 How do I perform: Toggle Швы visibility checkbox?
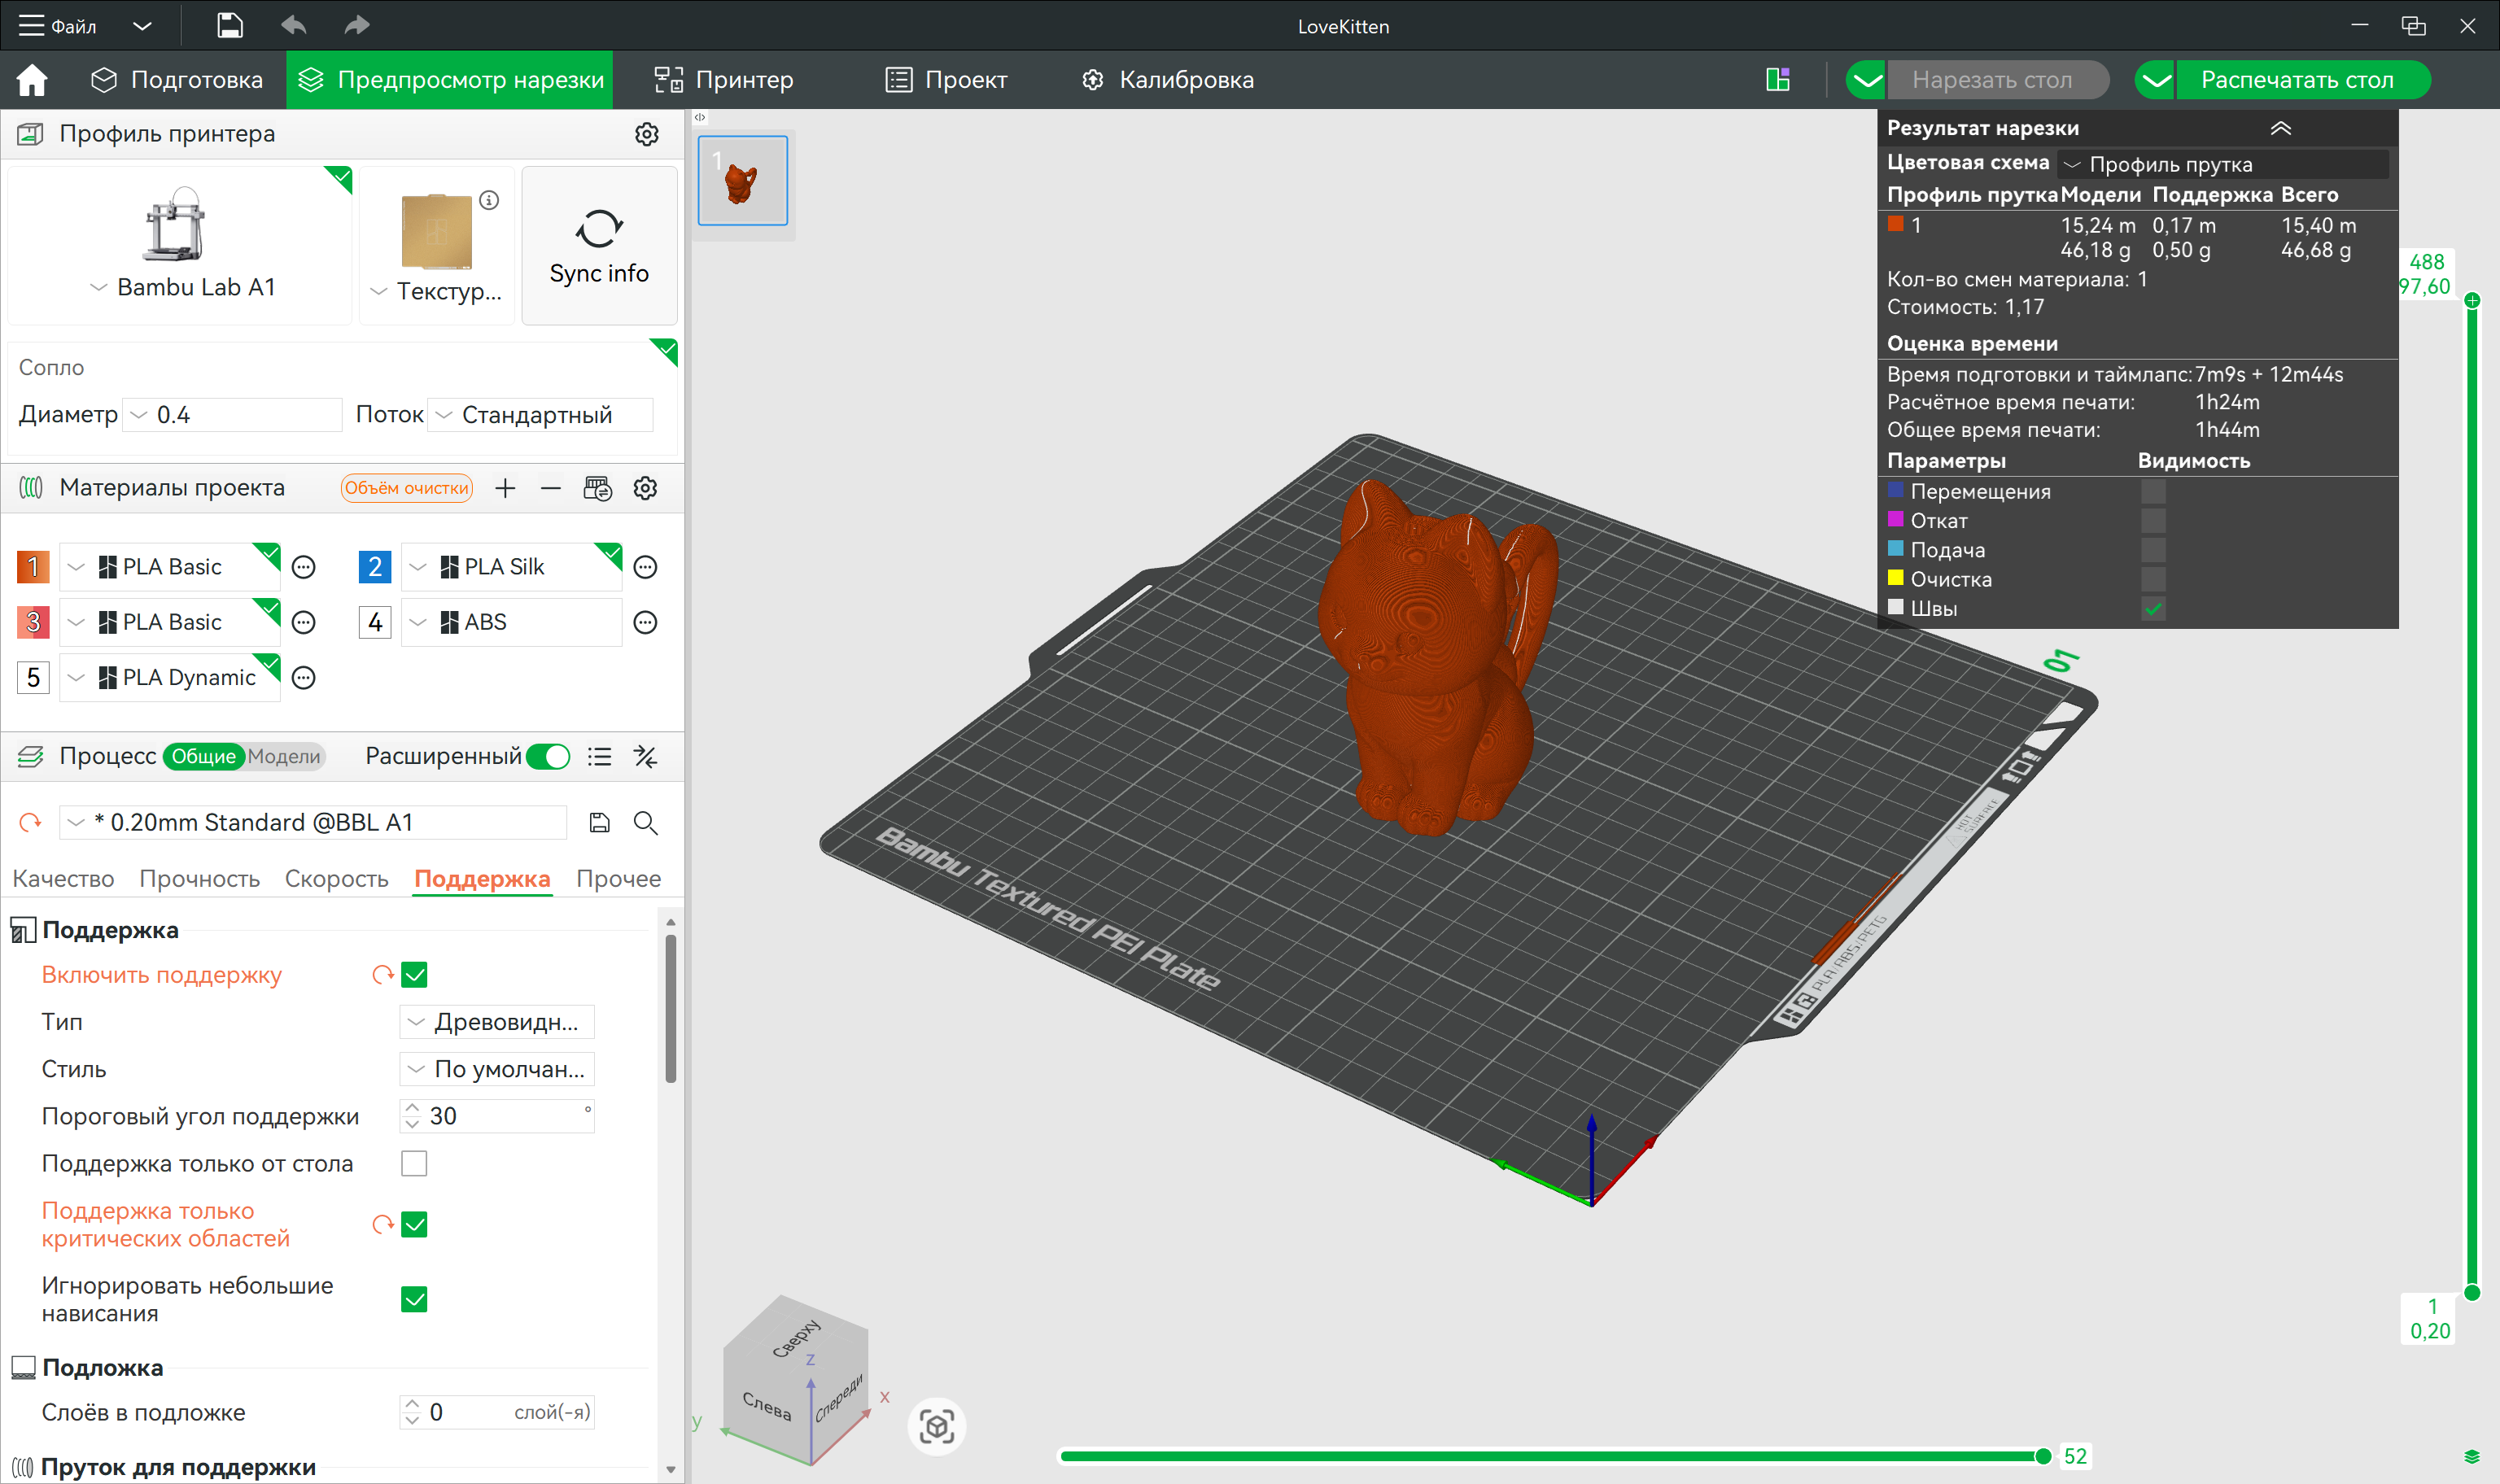point(2152,609)
